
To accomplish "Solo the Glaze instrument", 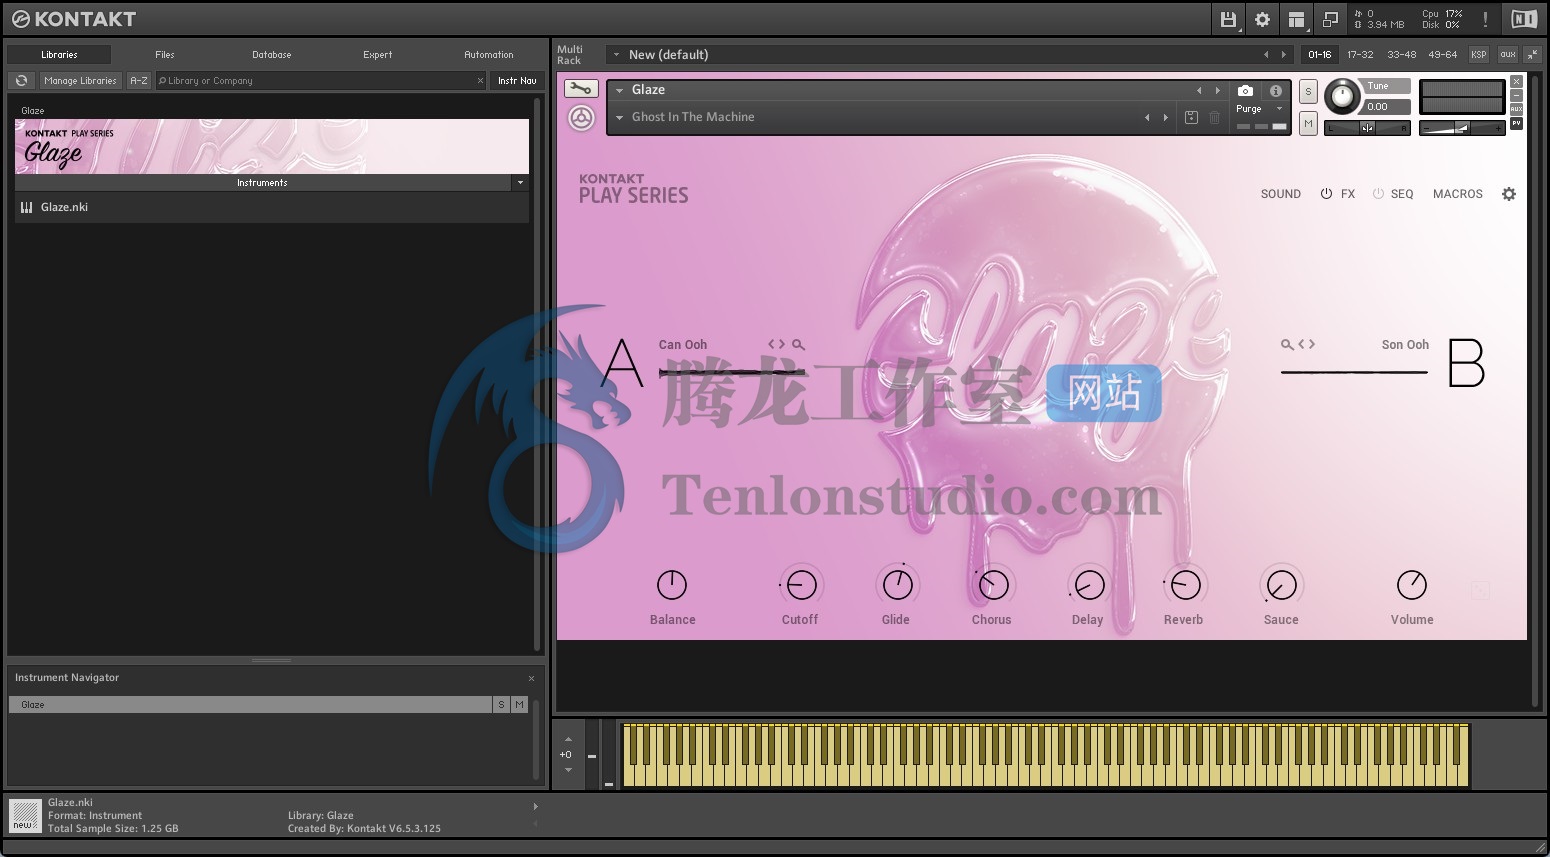I will click(x=1308, y=91).
